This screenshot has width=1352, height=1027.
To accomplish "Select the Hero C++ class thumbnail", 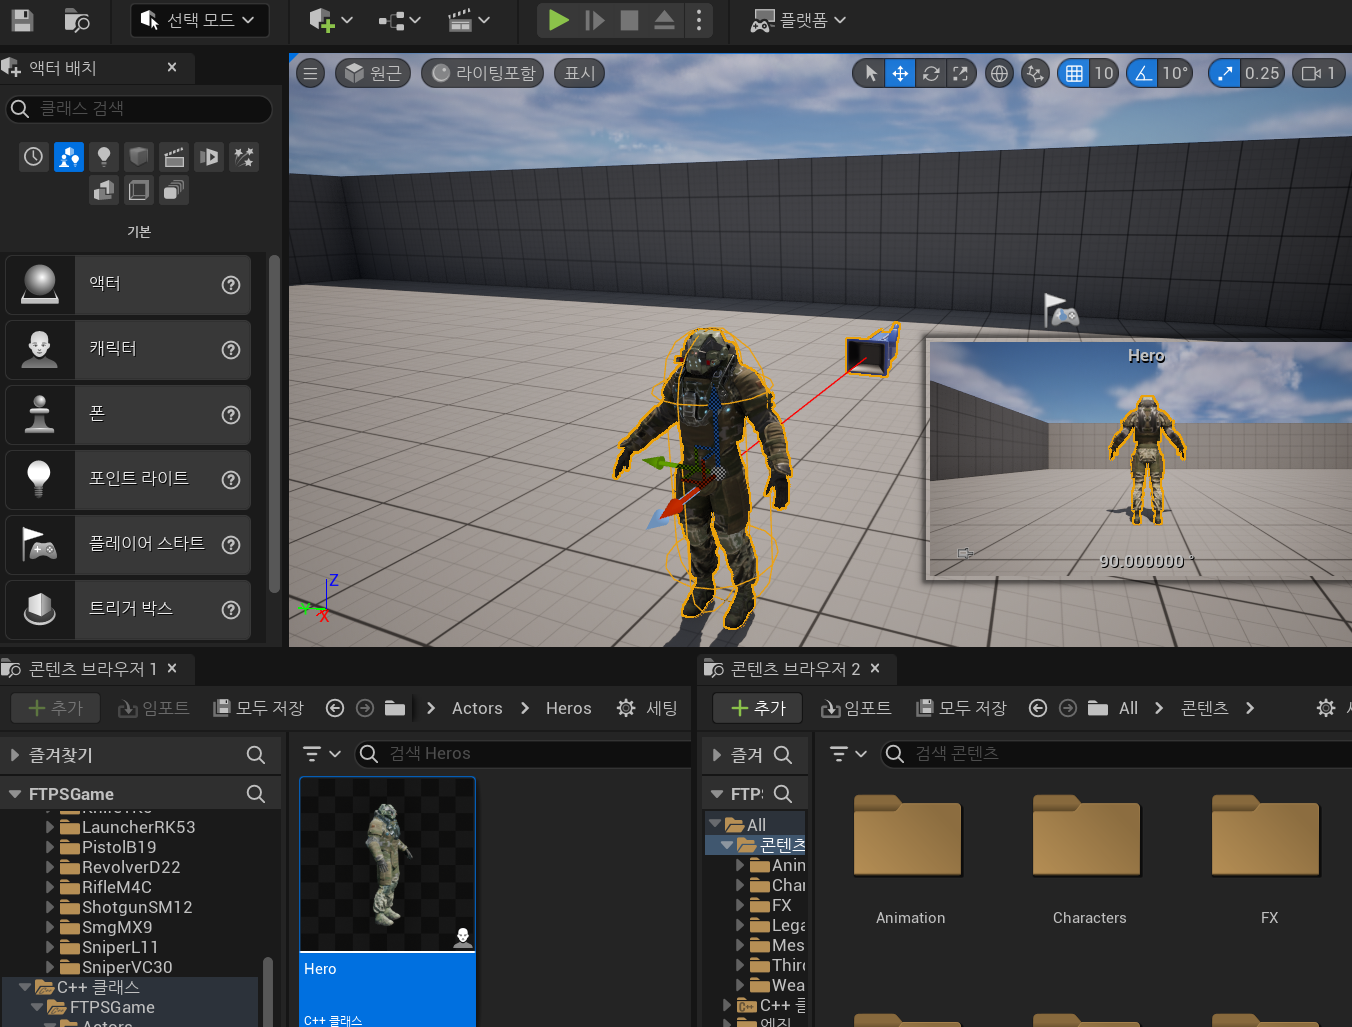I will 387,864.
